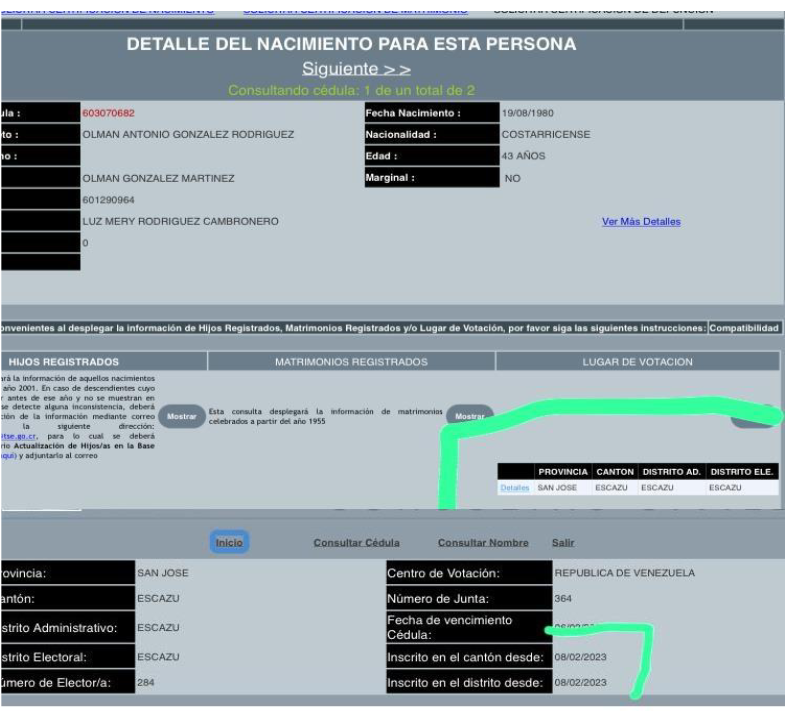Image resolution: width=791 pixels, height=711 pixels.
Task: Click DETALLE DEL NACIMIENTO PARA ESTA PERSONA heading
Action: (351, 44)
